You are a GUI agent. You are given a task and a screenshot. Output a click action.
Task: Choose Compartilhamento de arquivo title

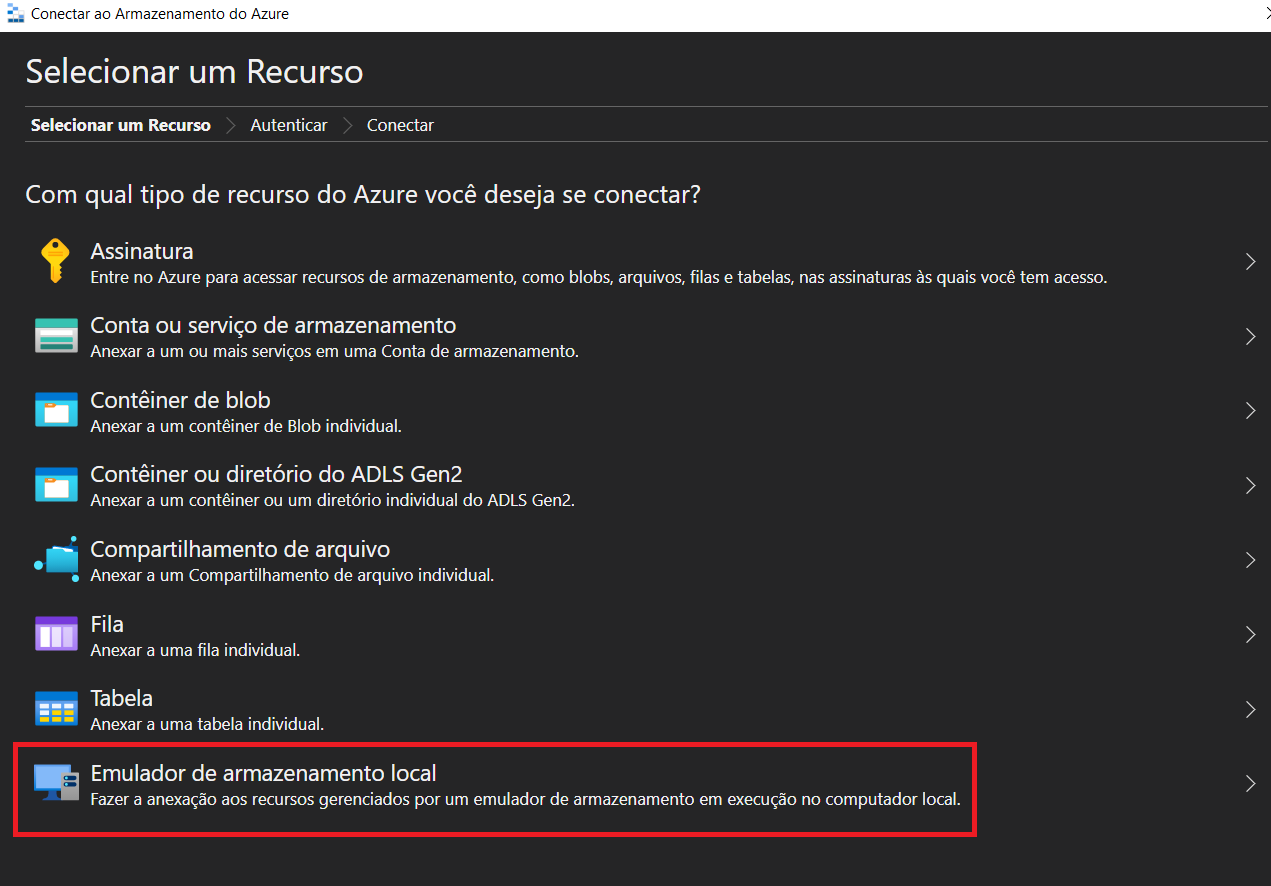(x=240, y=549)
